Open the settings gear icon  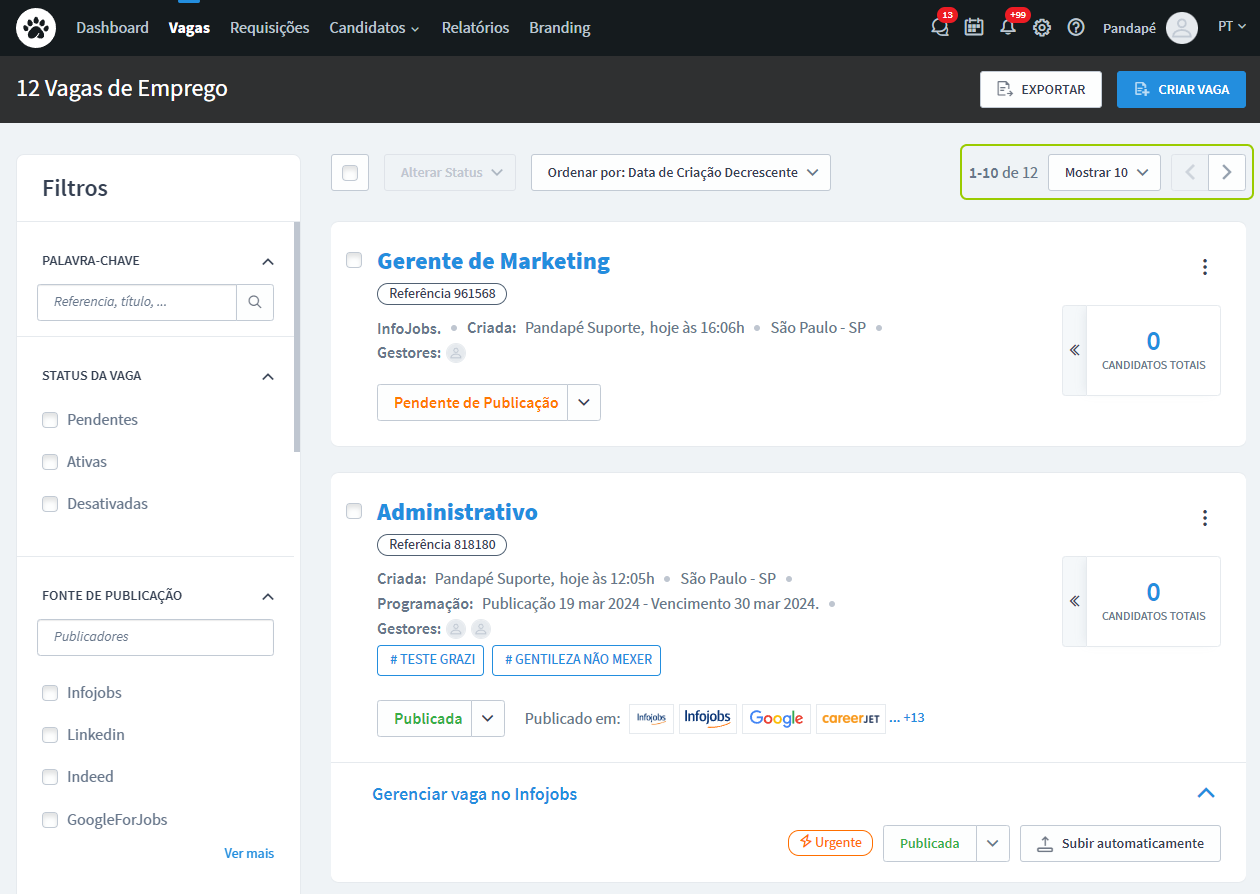1042,28
